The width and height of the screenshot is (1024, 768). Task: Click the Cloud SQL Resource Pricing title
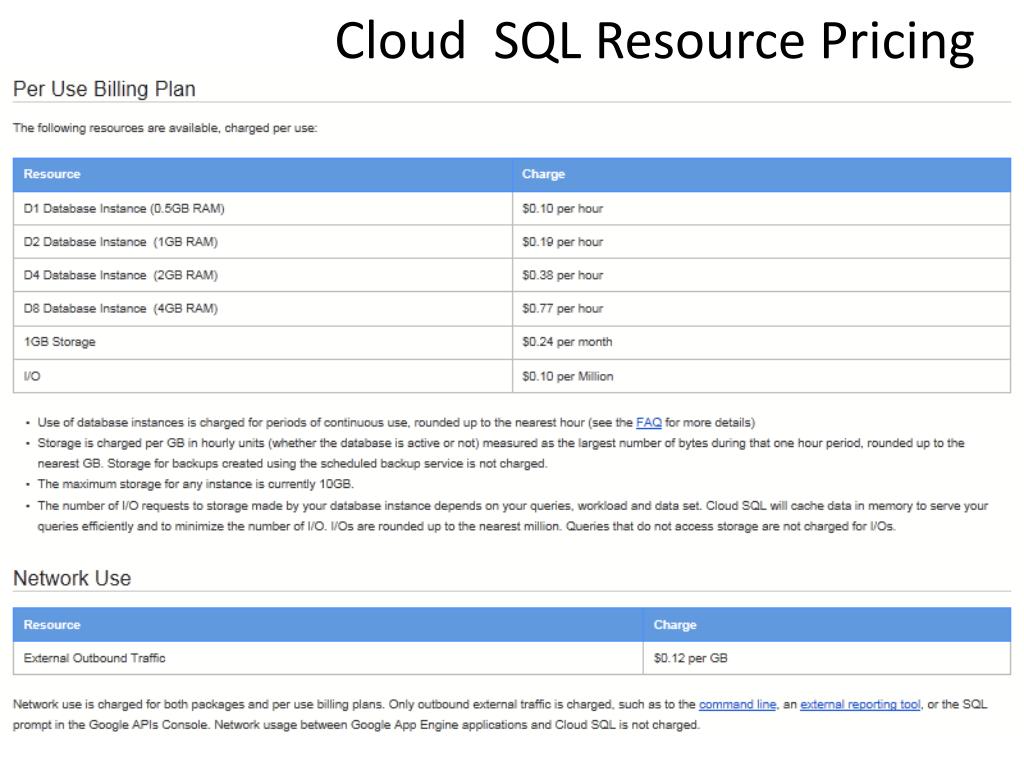[x=654, y=42]
